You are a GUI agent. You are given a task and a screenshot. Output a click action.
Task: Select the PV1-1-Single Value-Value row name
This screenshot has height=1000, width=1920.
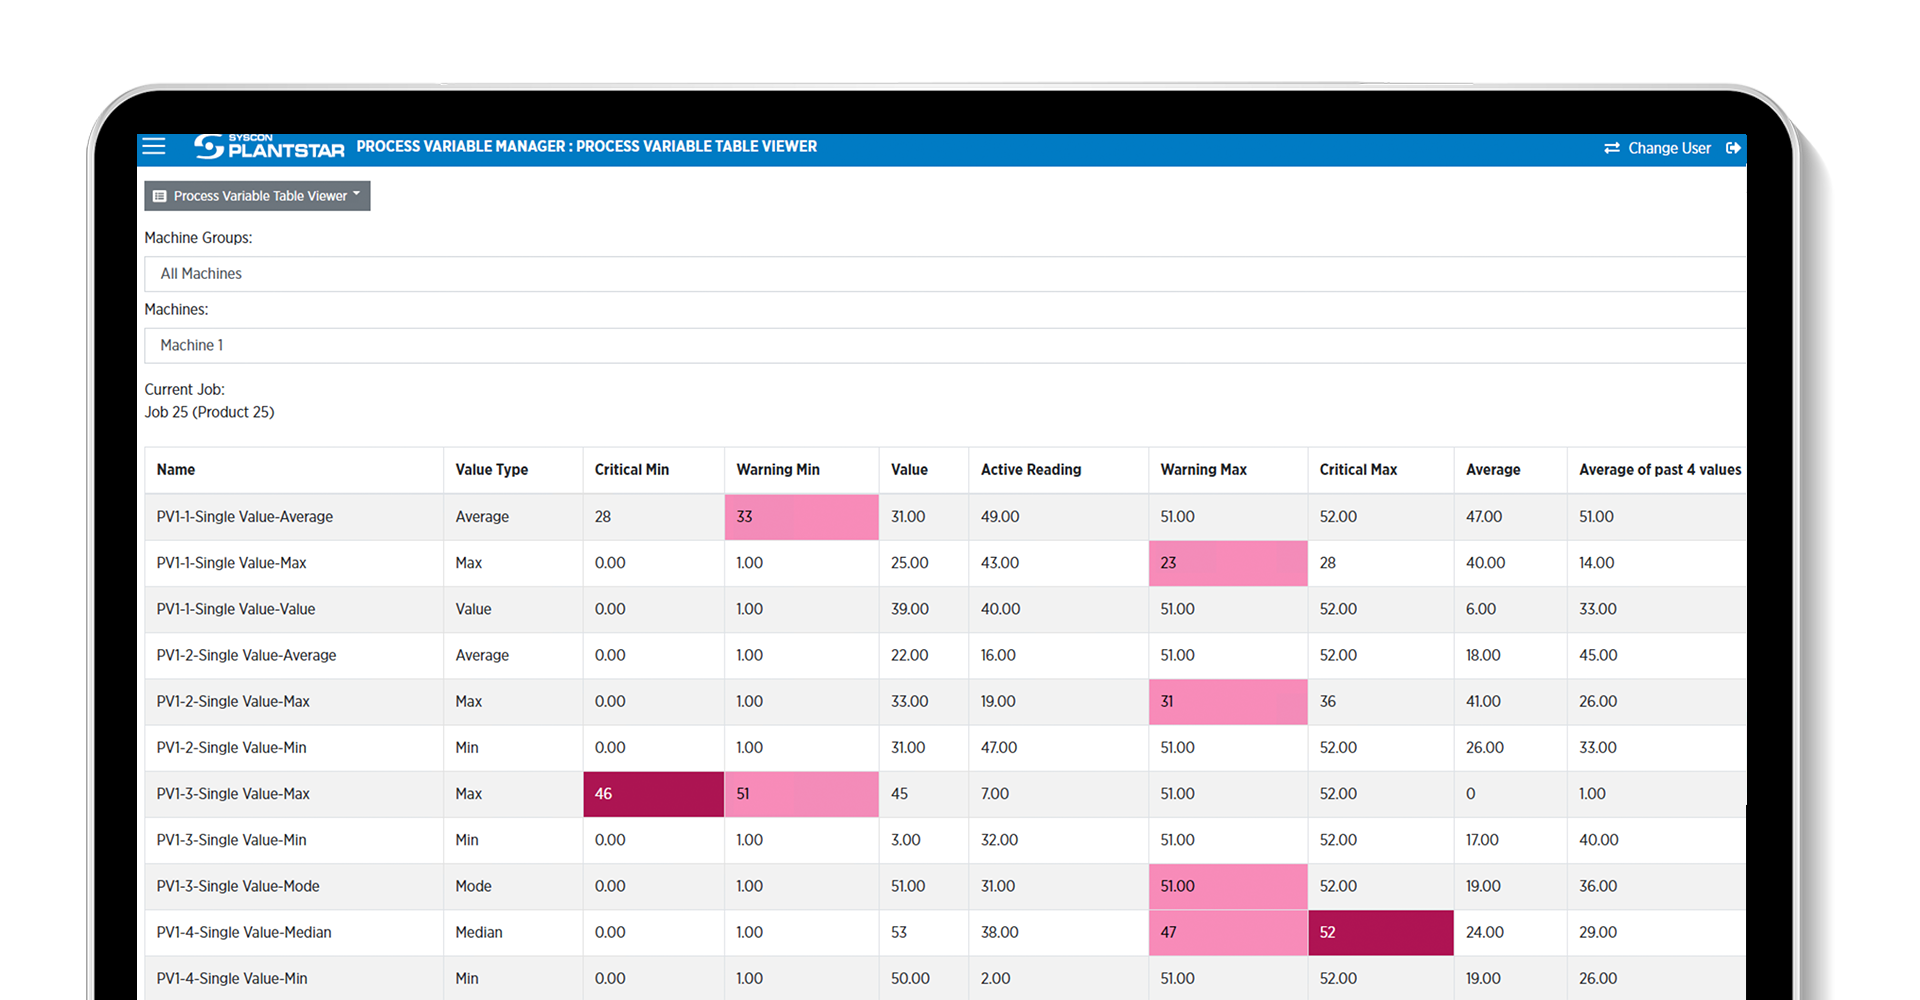pos(236,609)
